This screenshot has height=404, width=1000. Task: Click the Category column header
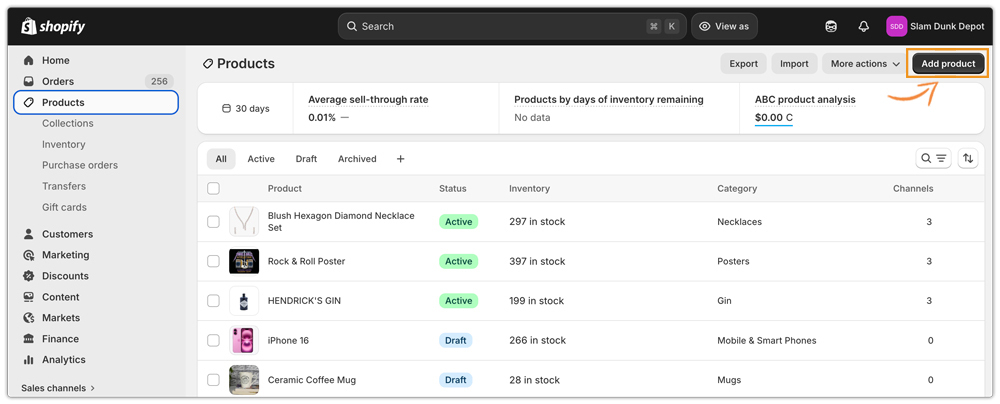click(x=737, y=188)
